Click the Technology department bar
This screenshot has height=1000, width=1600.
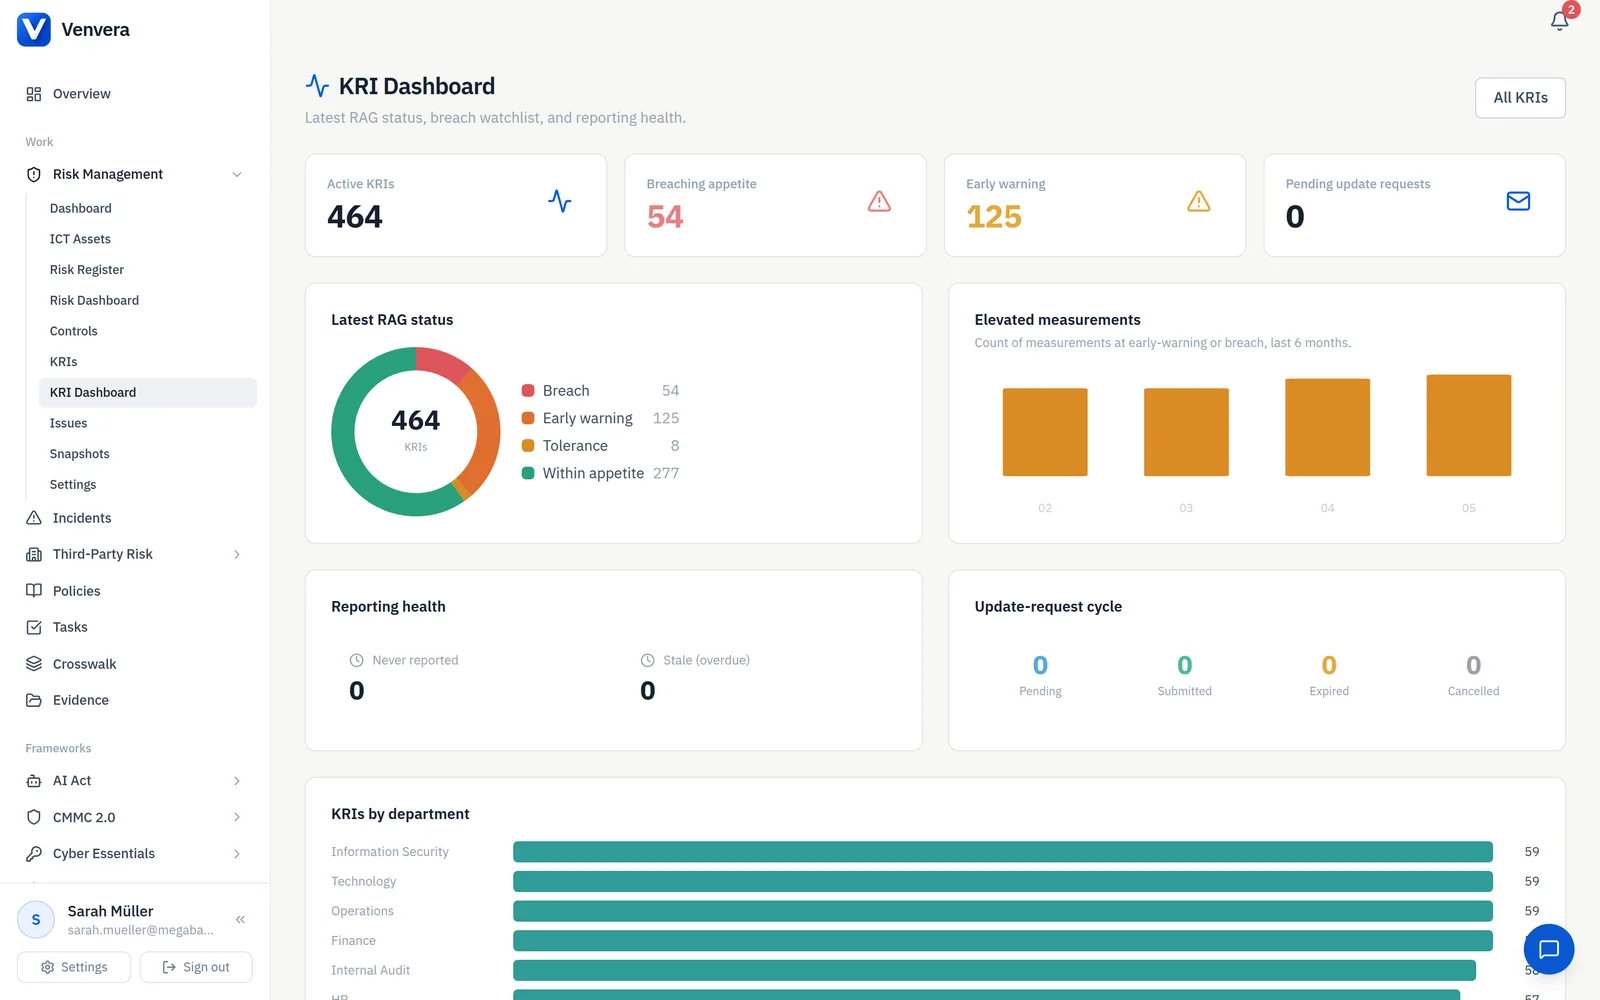click(1003, 881)
